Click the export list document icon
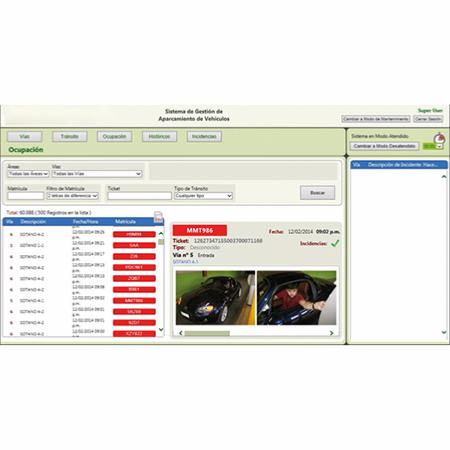 158,217
